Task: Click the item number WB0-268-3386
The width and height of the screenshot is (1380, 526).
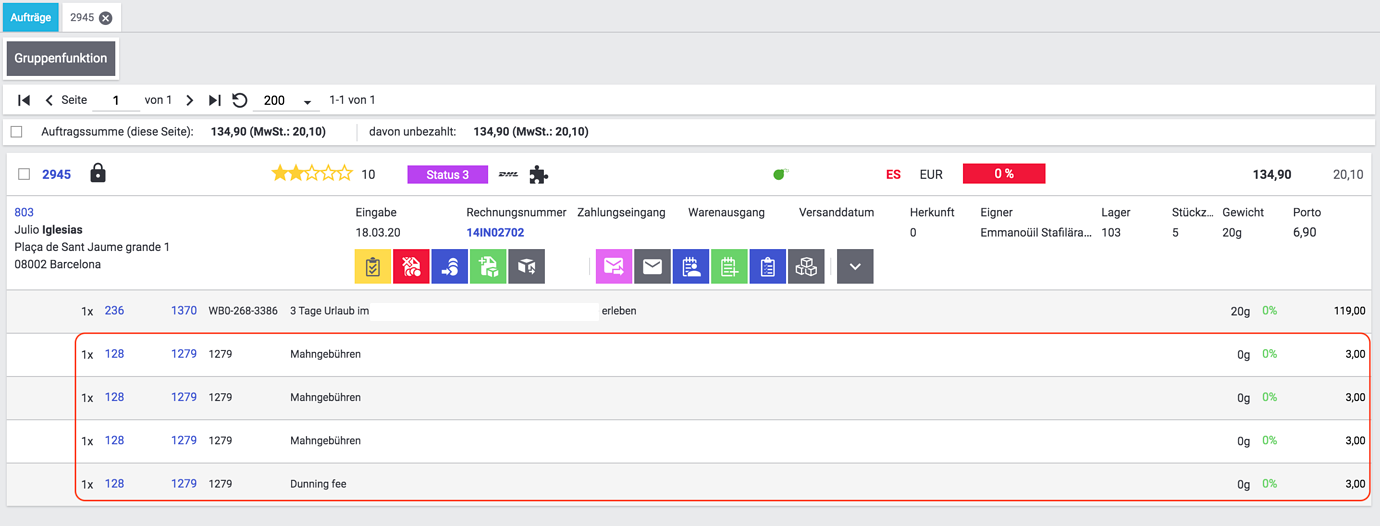Action: 243,311
